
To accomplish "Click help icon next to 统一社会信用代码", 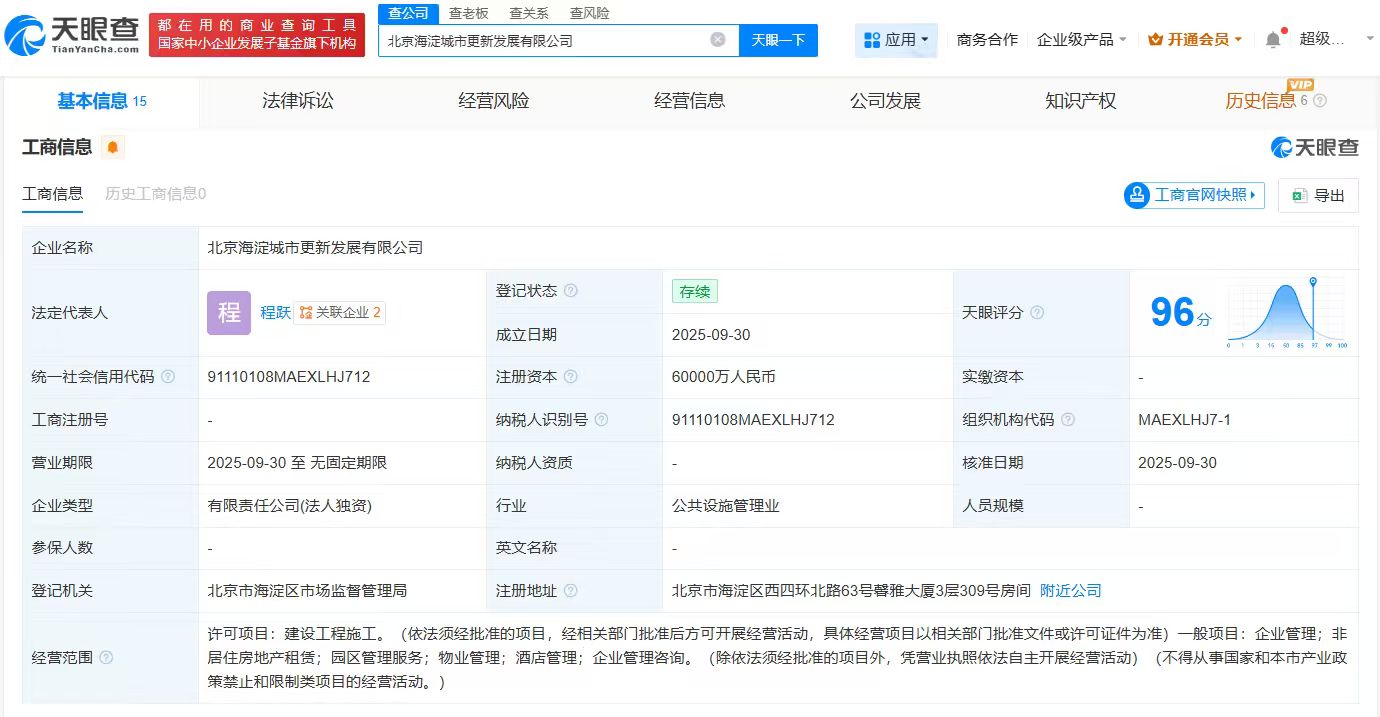I will click(x=168, y=377).
